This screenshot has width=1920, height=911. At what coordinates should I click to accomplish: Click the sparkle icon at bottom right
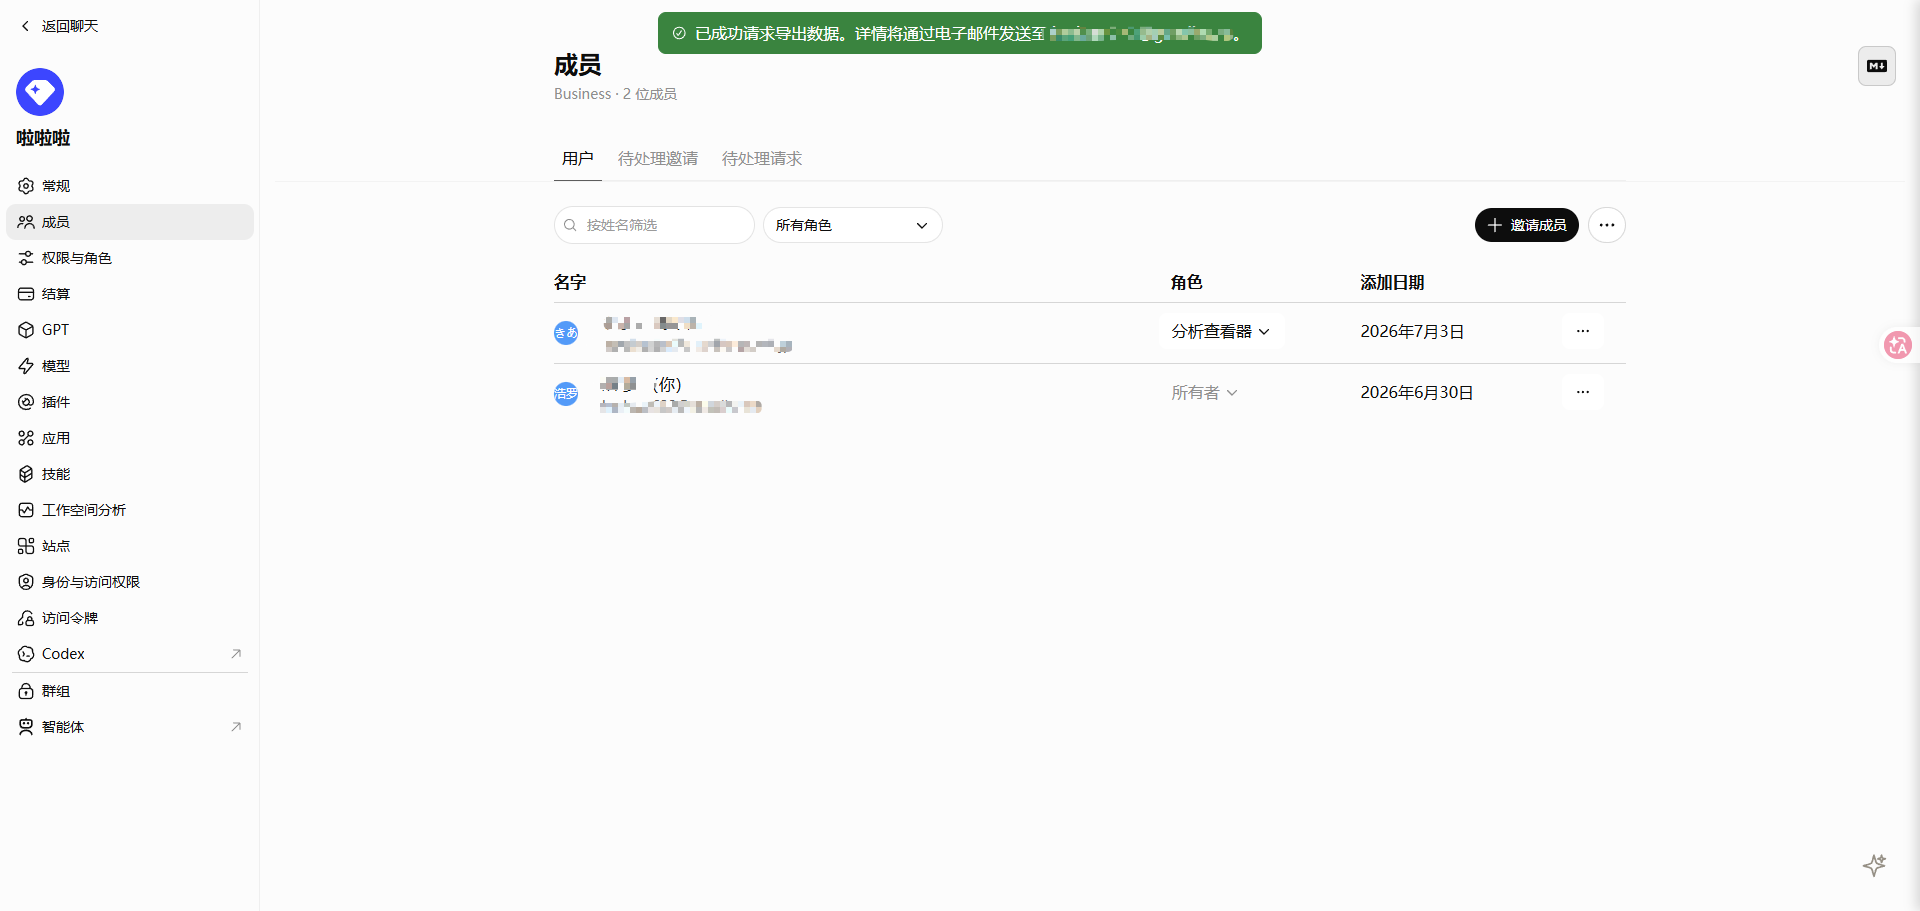tap(1875, 865)
